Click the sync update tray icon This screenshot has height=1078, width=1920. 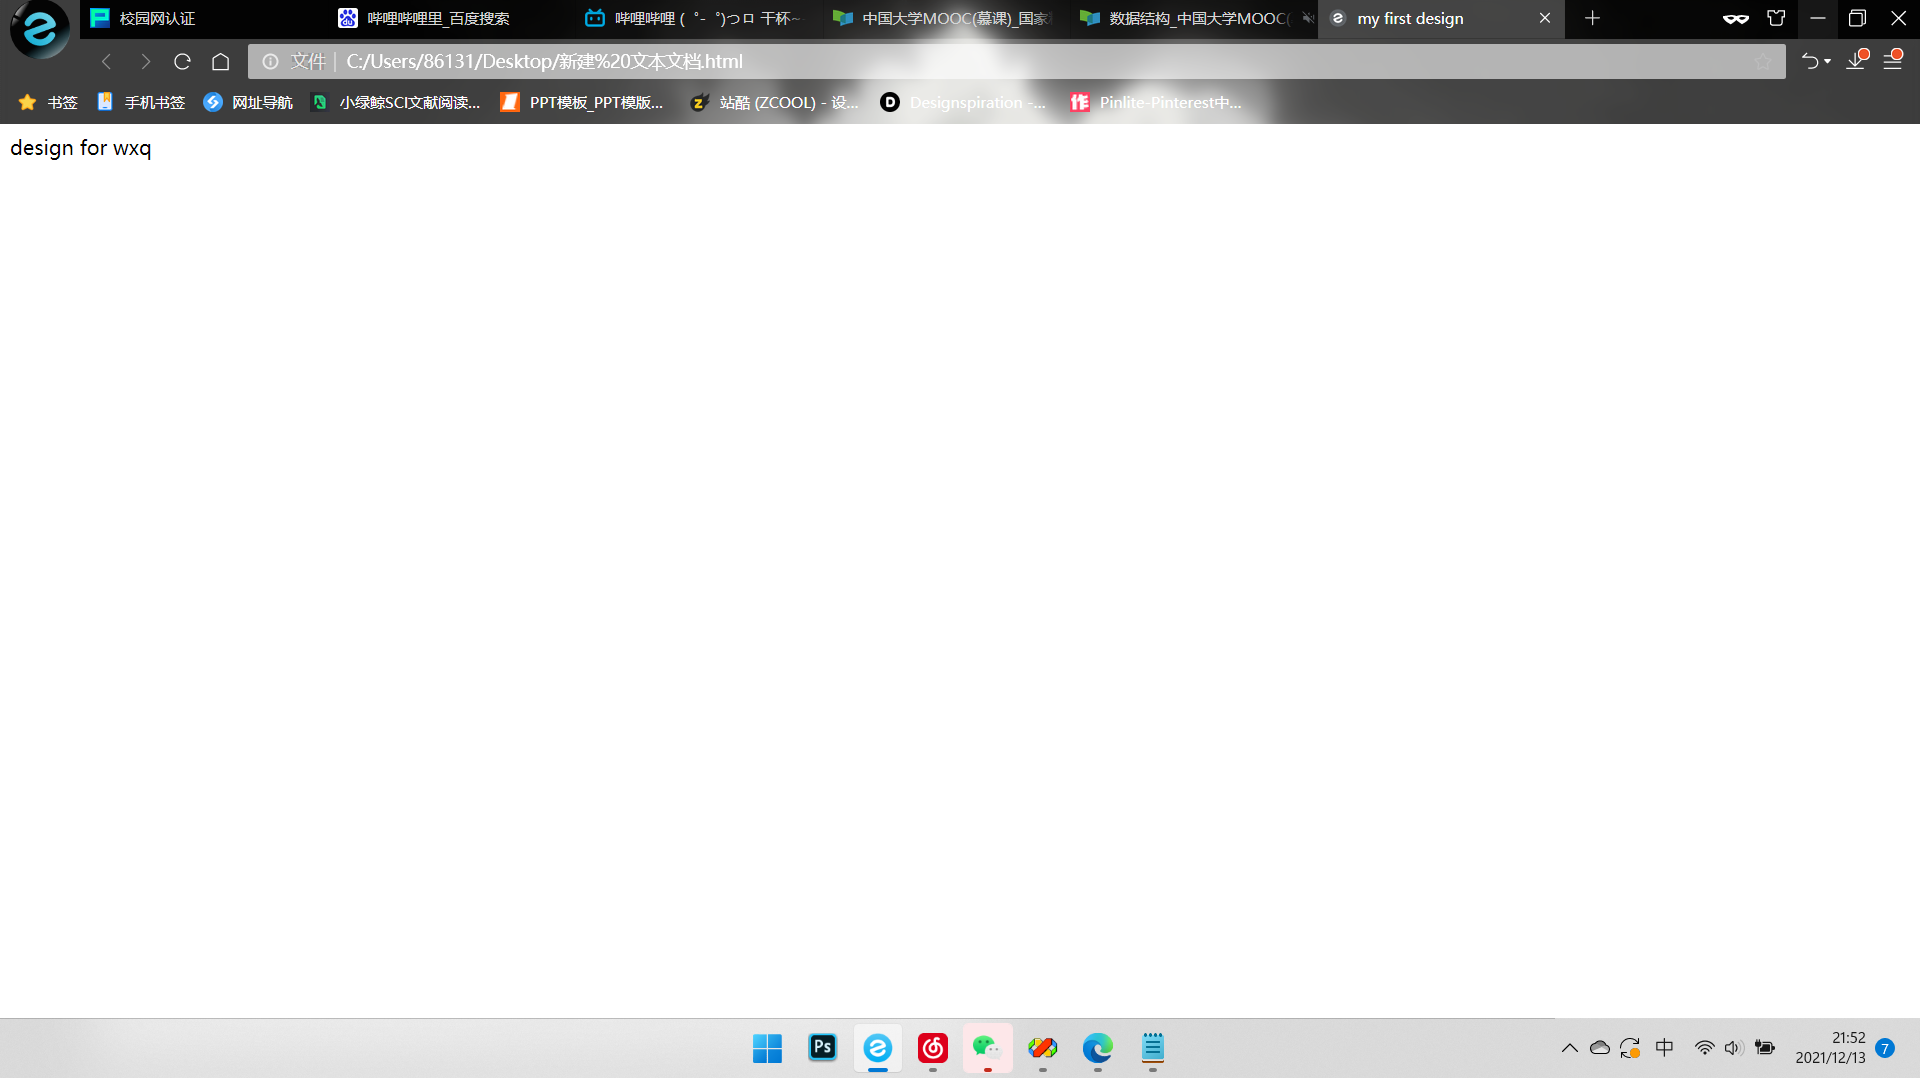point(1630,1048)
